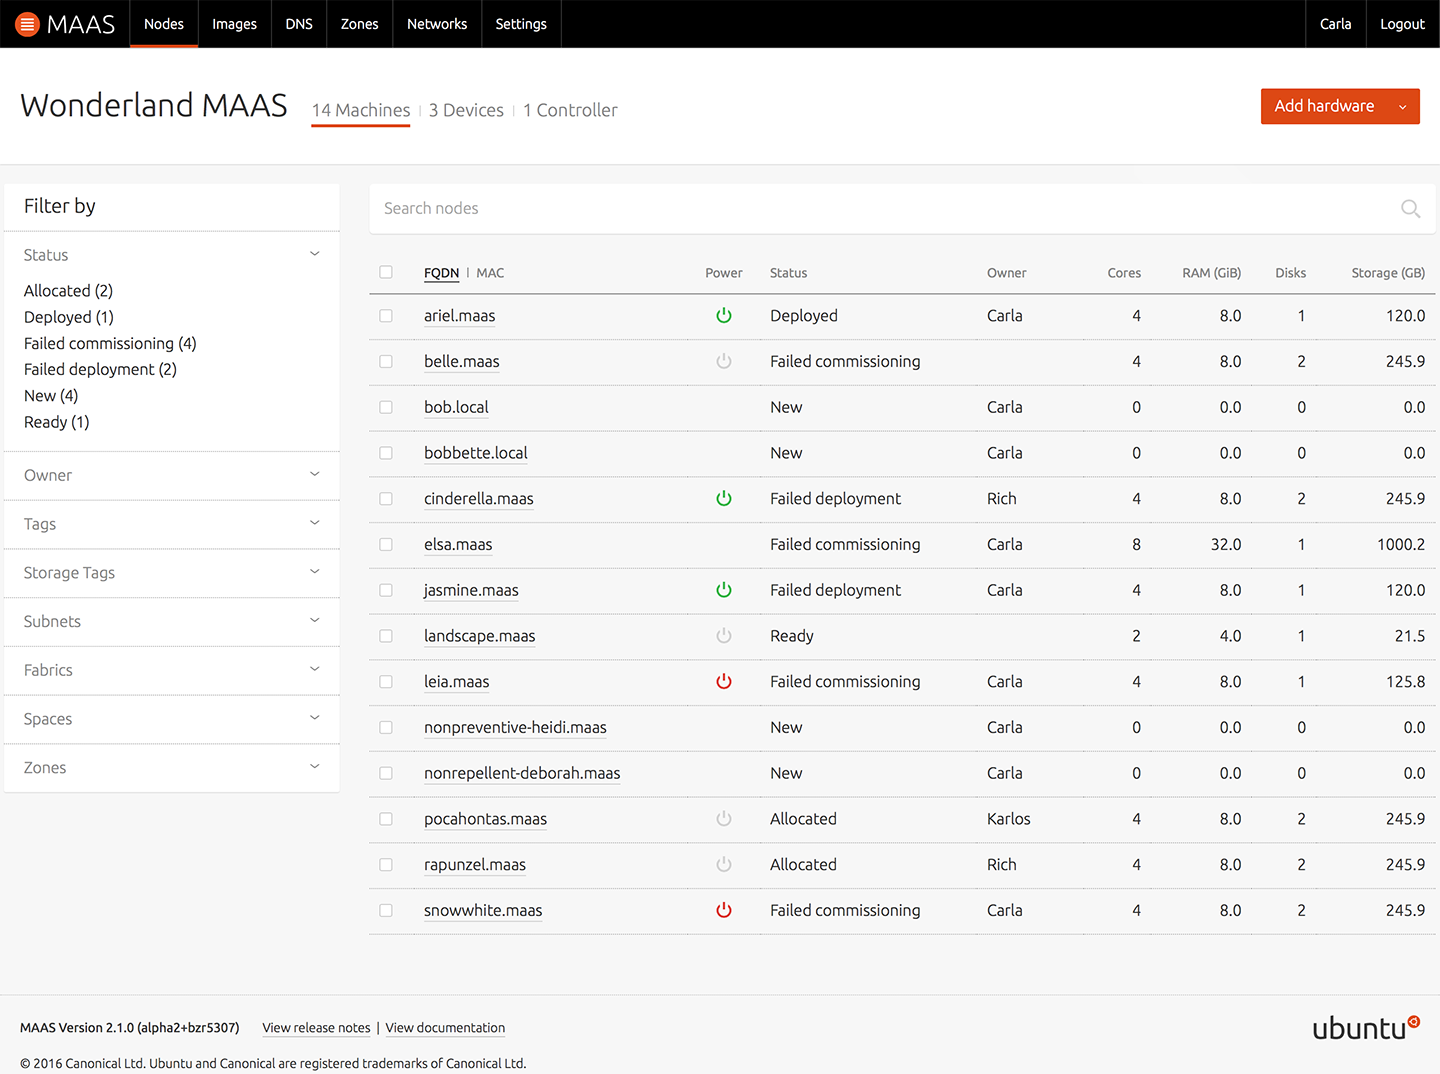Screen dimensions: 1440x1074
Task: Tick the elsa.maas checkbox
Action: click(386, 544)
